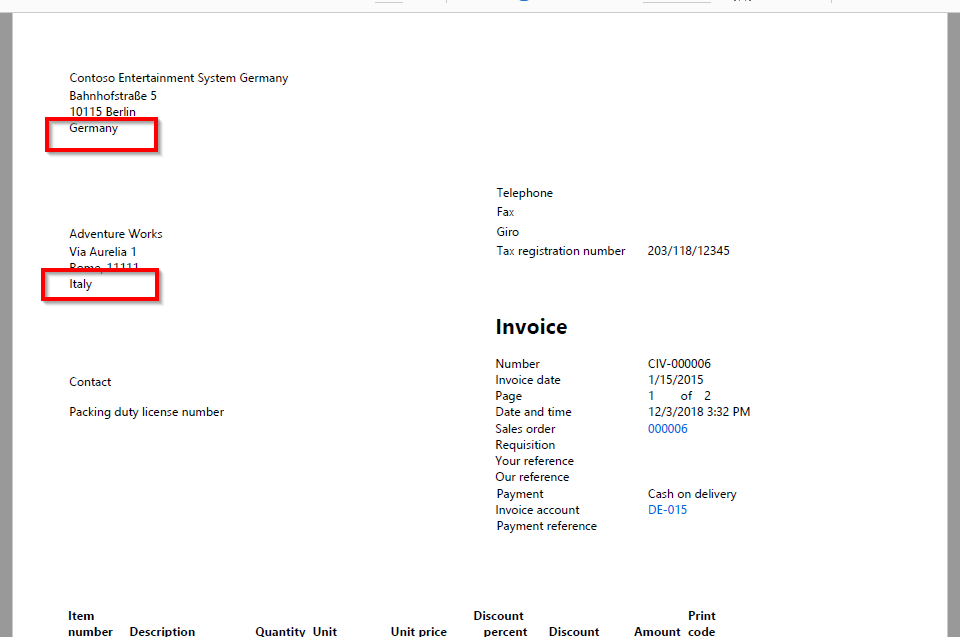
Task: Click the invoice number CIV-000006
Action: (679, 364)
